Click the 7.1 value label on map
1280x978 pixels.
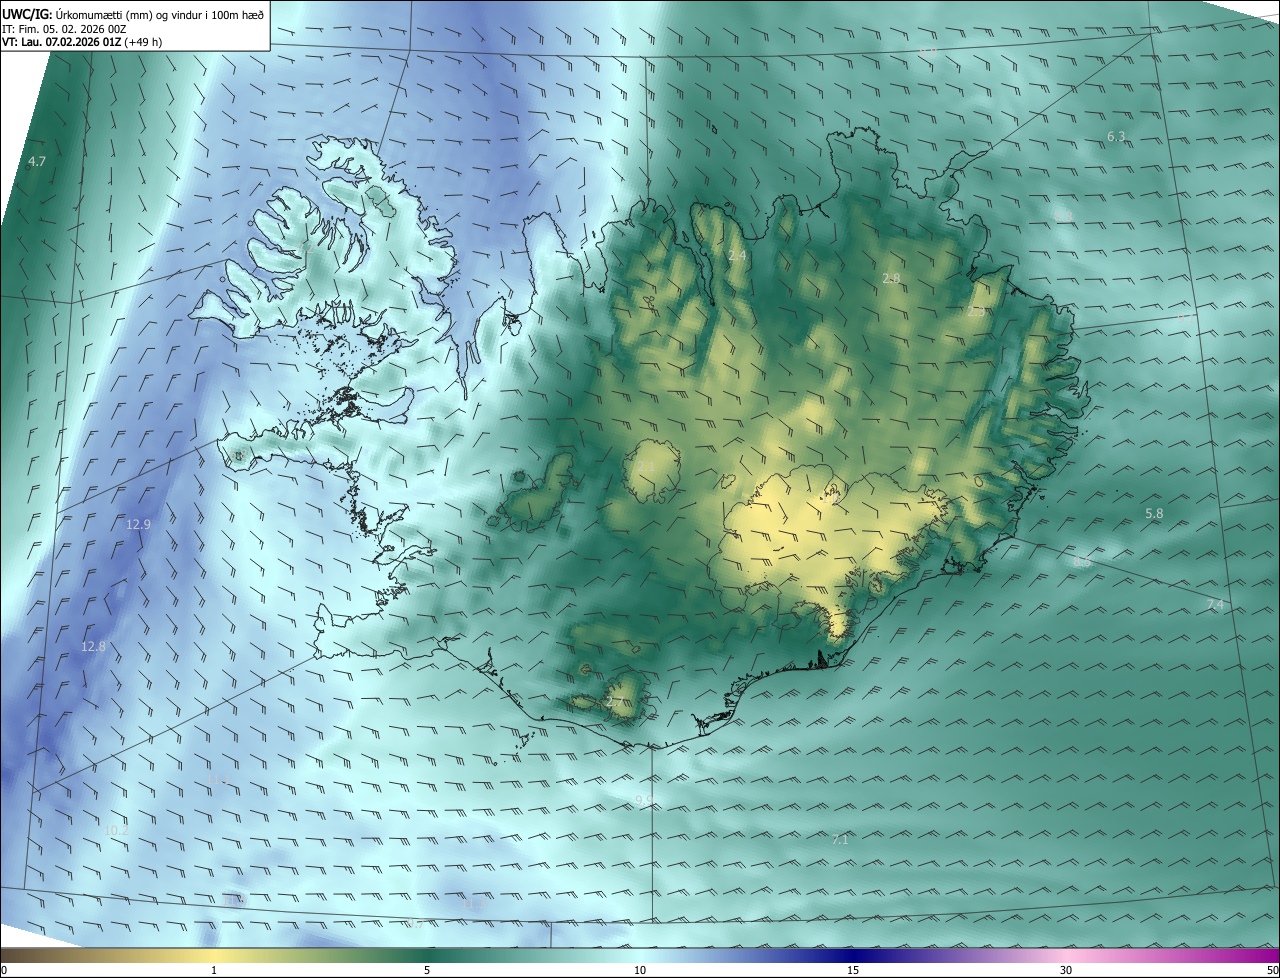point(840,840)
